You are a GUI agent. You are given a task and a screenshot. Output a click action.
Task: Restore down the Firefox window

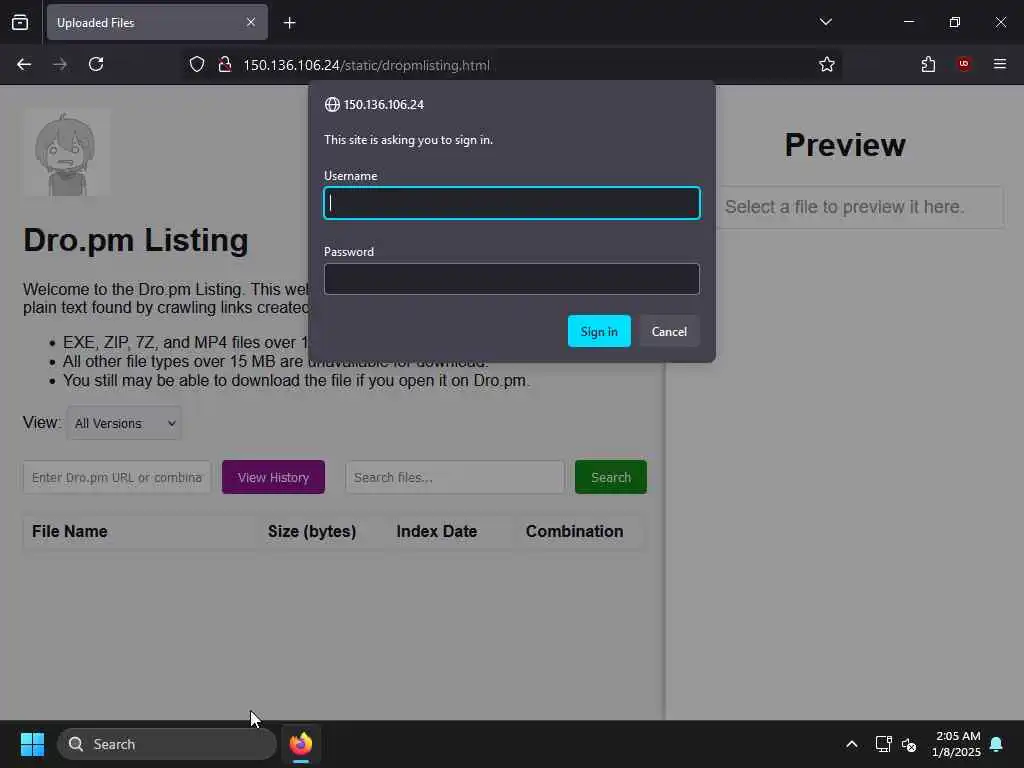click(955, 22)
